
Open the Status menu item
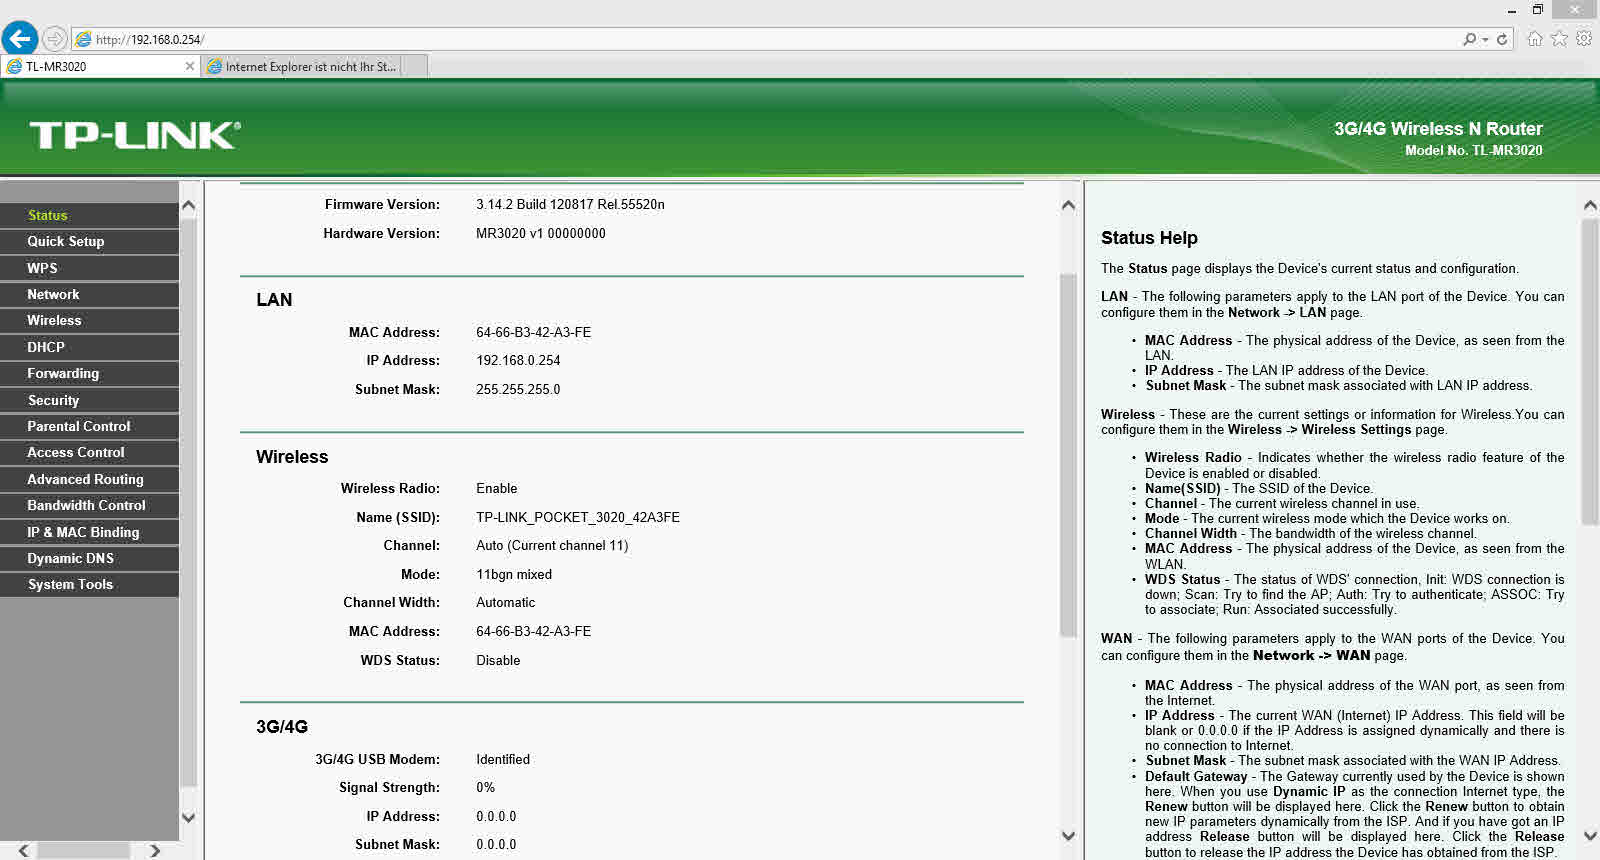pyautogui.click(x=89, y=215)
